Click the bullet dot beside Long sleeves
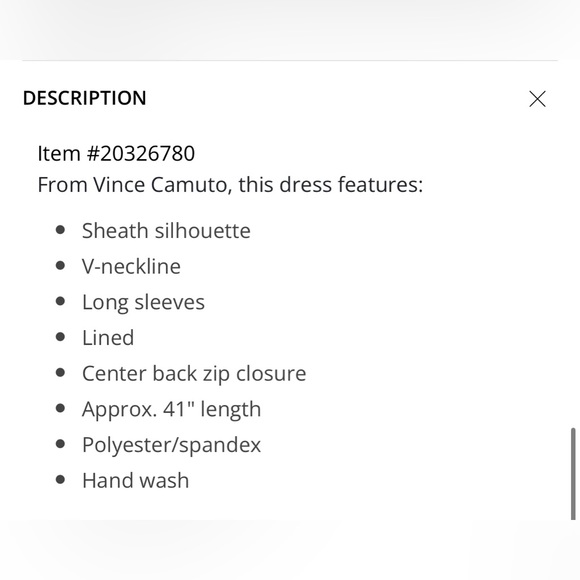This screenshot has width=580, height=580. (60, 301)
